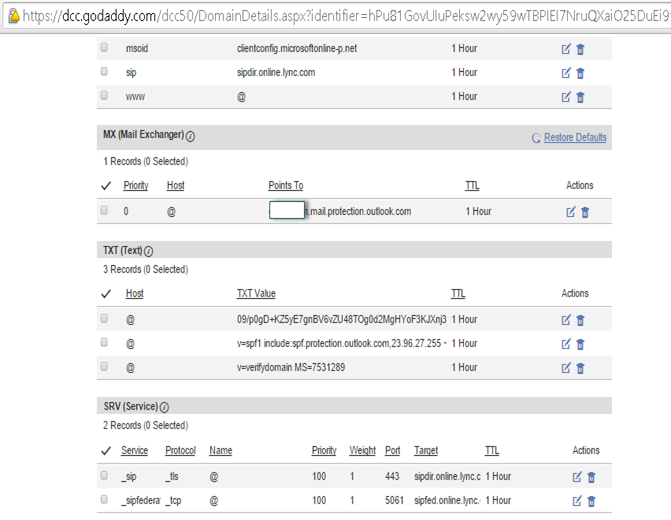
Task: Sort SRV records by Protocol
Action: coord(181,450)
